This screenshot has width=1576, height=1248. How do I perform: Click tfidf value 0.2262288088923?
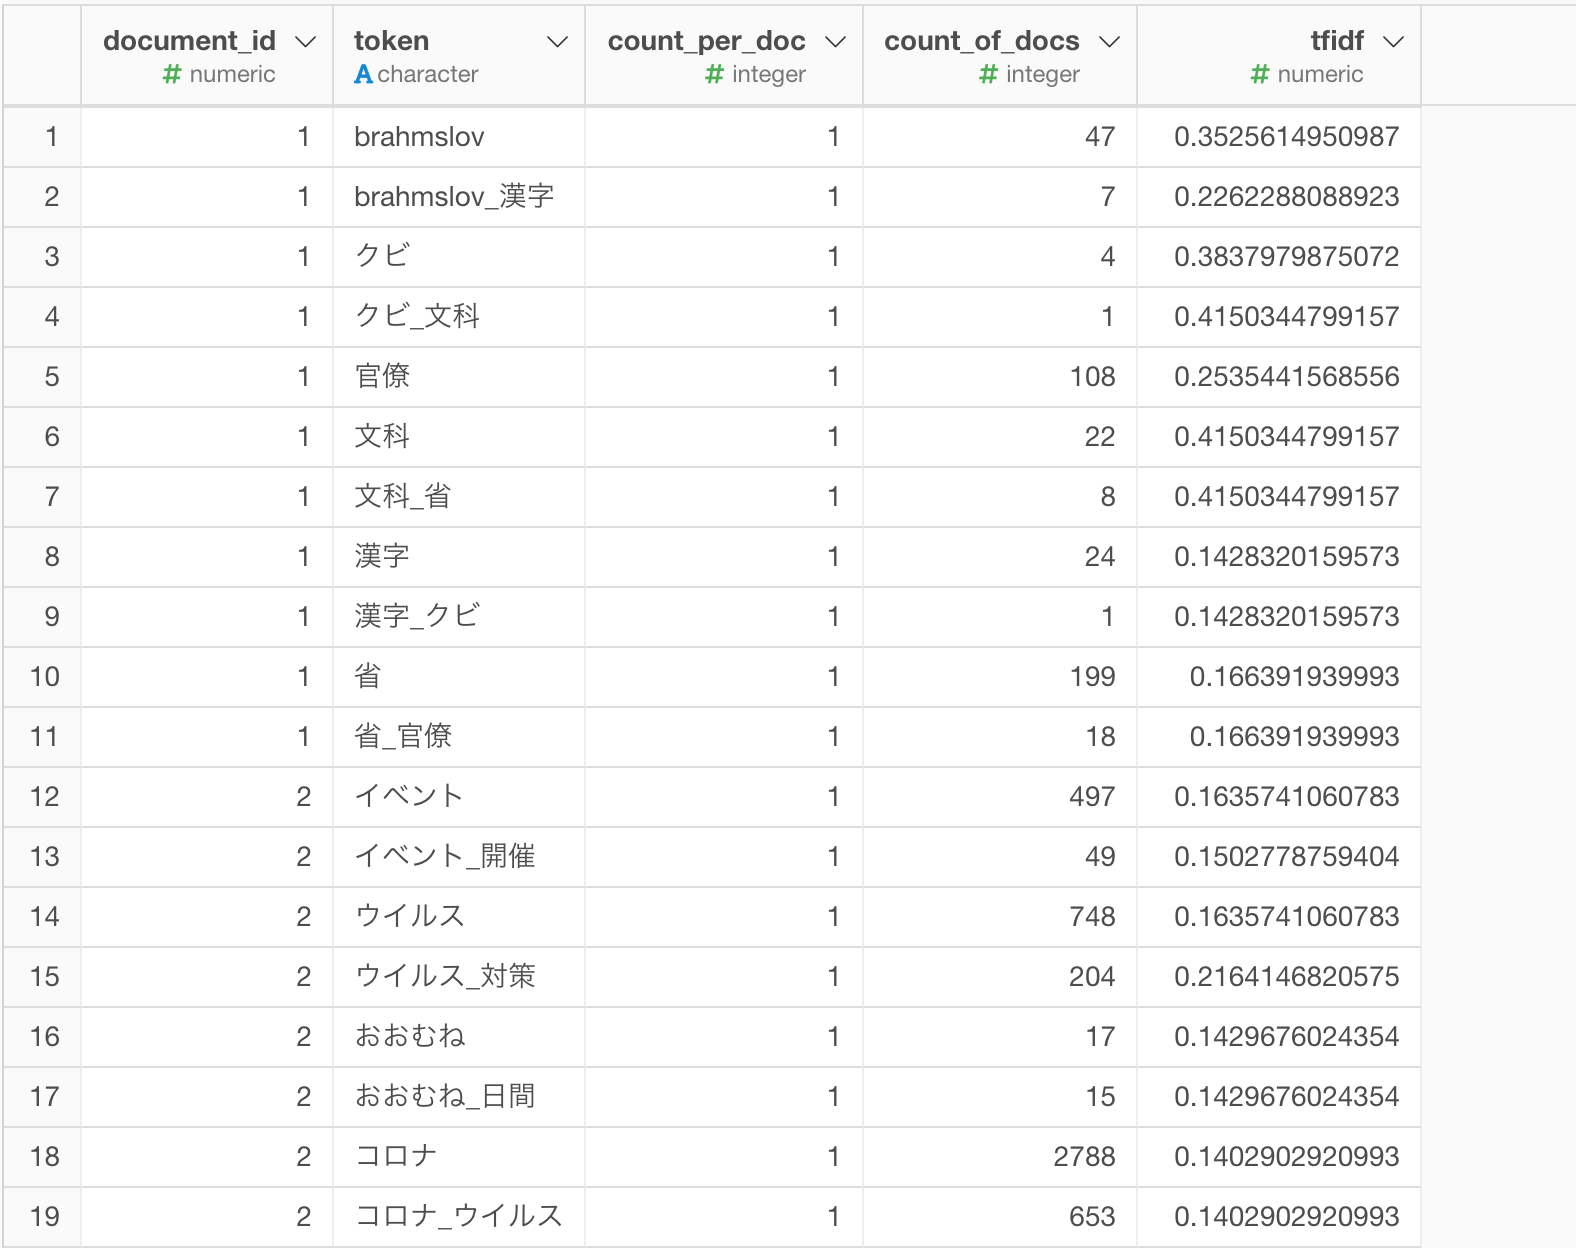pos(1286,197)
